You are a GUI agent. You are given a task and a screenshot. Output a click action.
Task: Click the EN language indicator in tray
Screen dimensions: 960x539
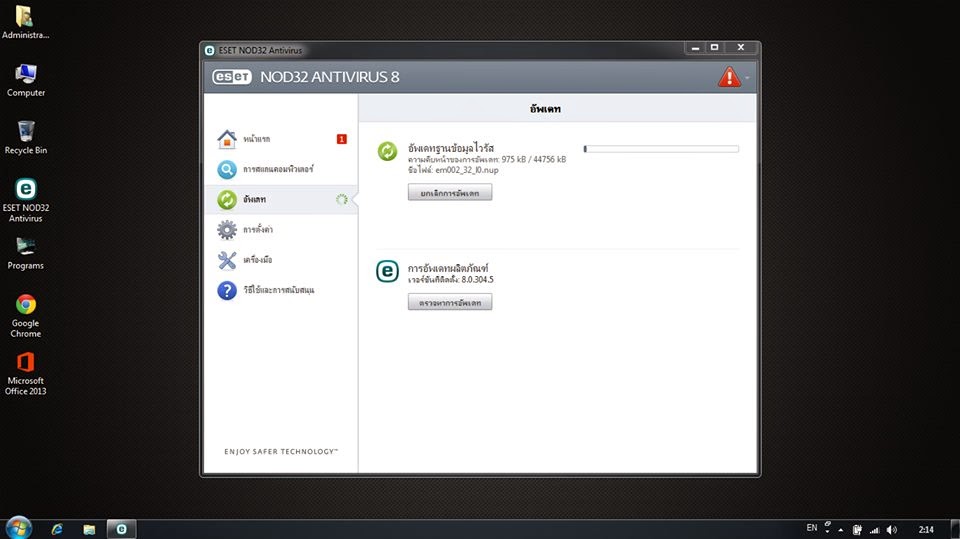click(x=812, y=528)
